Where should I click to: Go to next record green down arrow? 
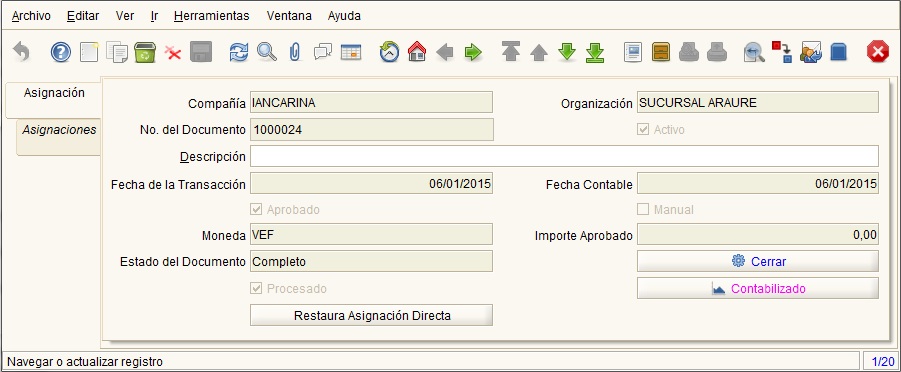pos(567,52)
